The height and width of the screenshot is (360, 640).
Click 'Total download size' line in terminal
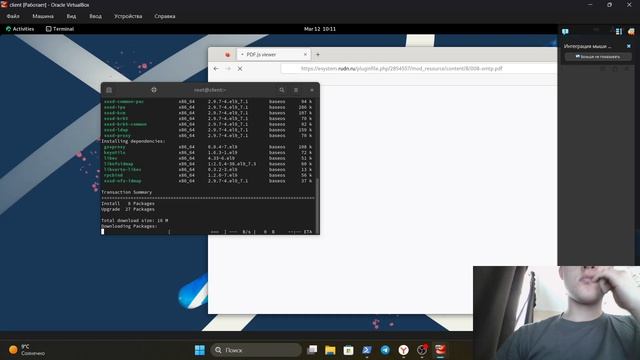point(135,220)
